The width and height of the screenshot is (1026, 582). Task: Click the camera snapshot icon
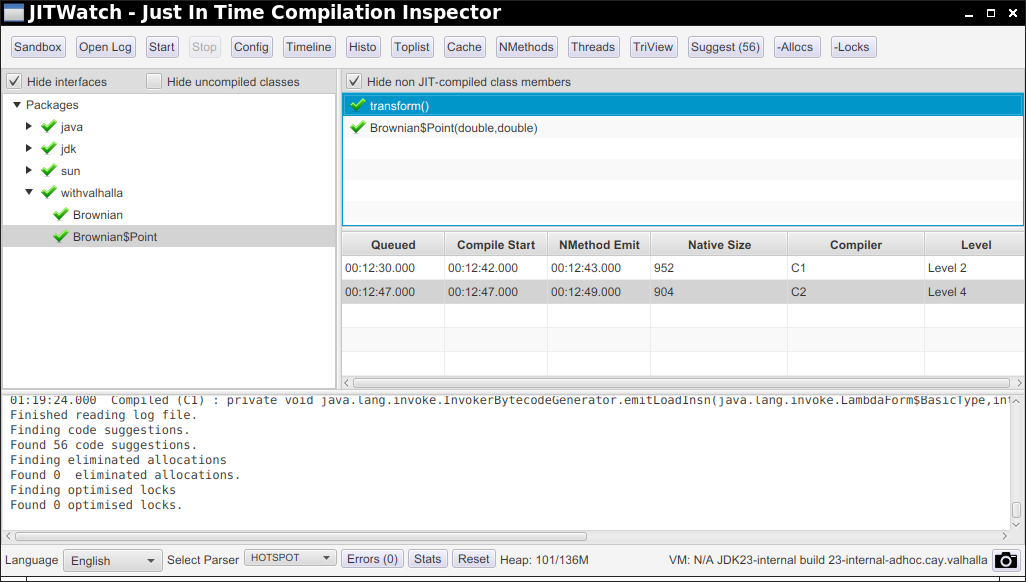(x=1006, y=561)
